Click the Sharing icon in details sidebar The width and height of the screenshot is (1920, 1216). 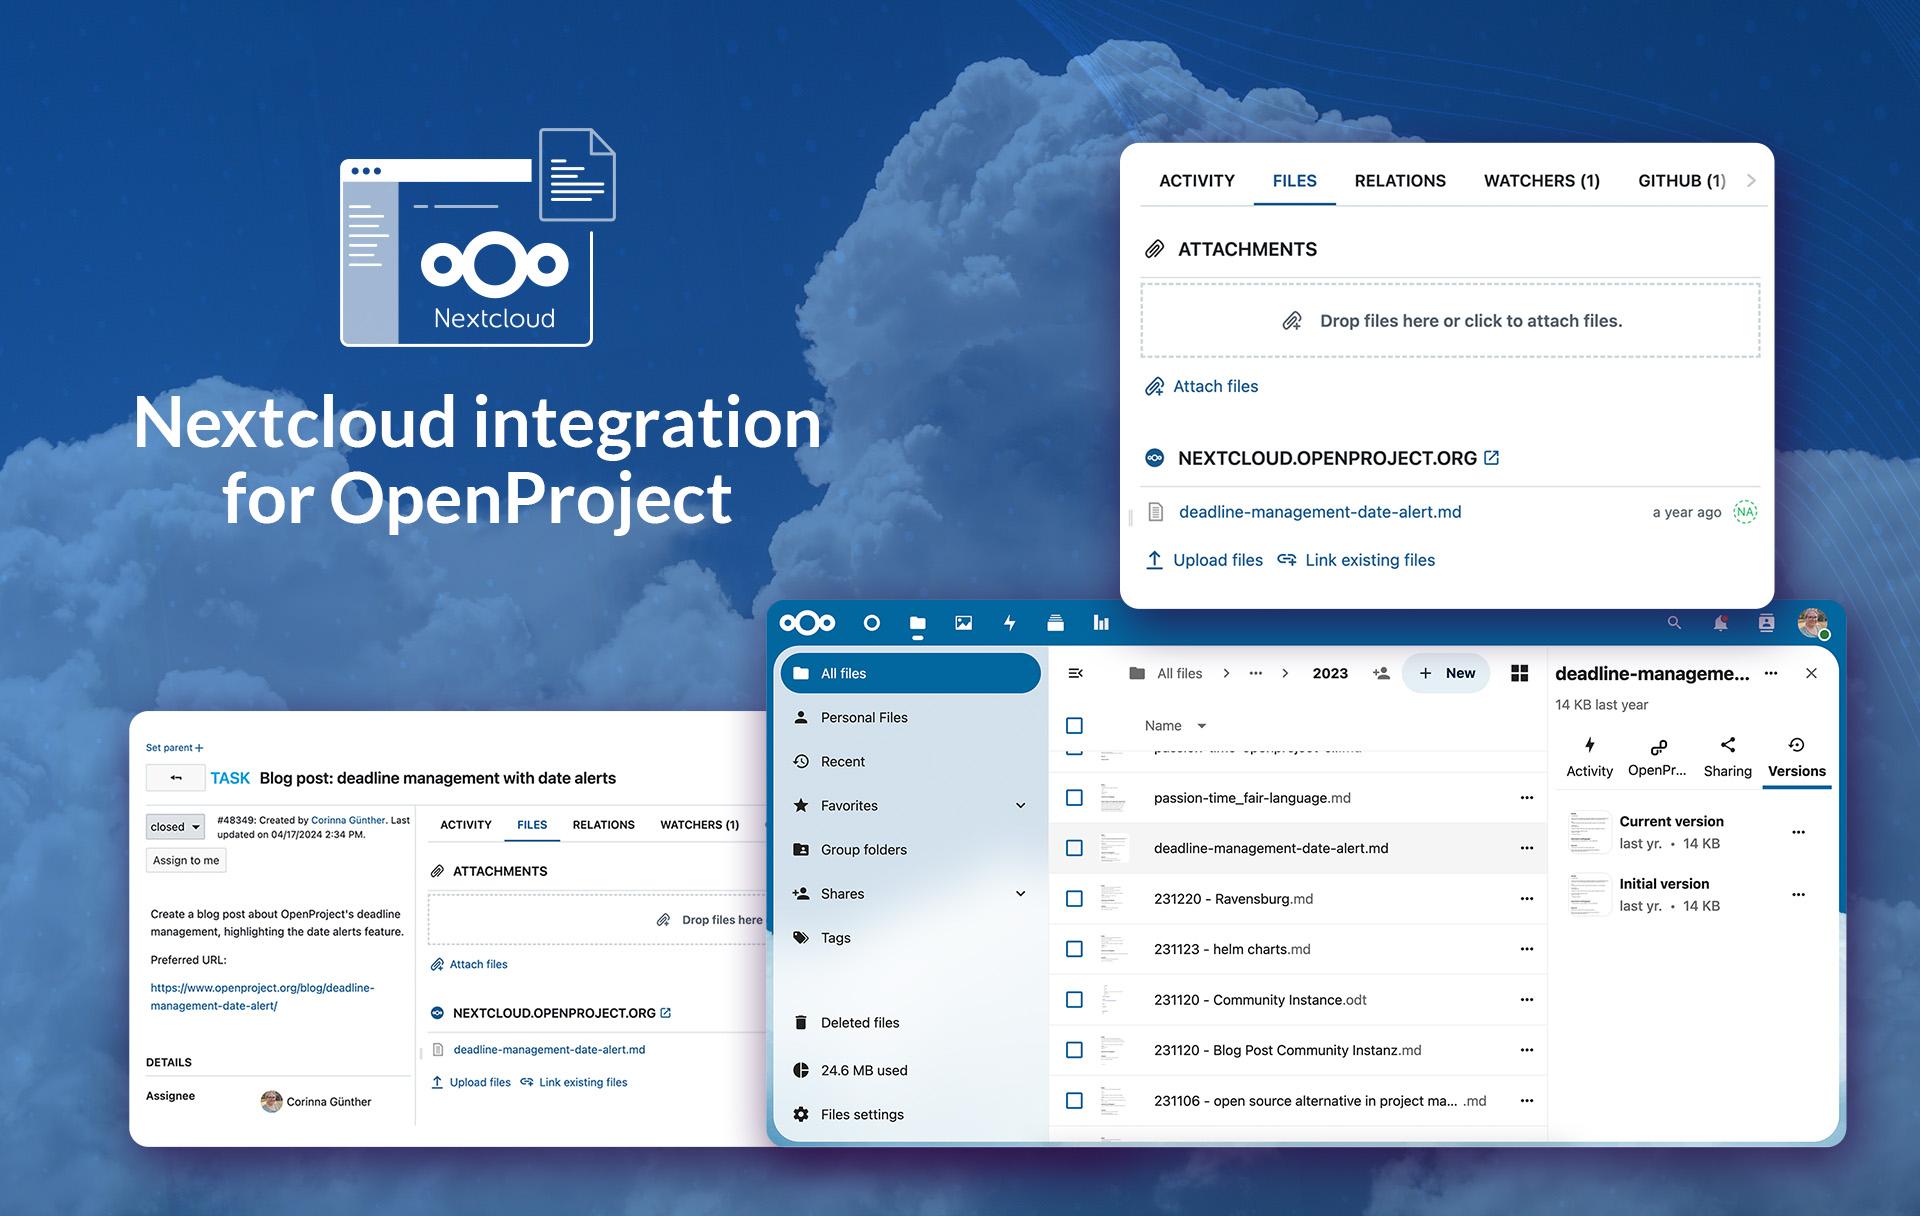pyautogui.click(x=1727, y=757)
